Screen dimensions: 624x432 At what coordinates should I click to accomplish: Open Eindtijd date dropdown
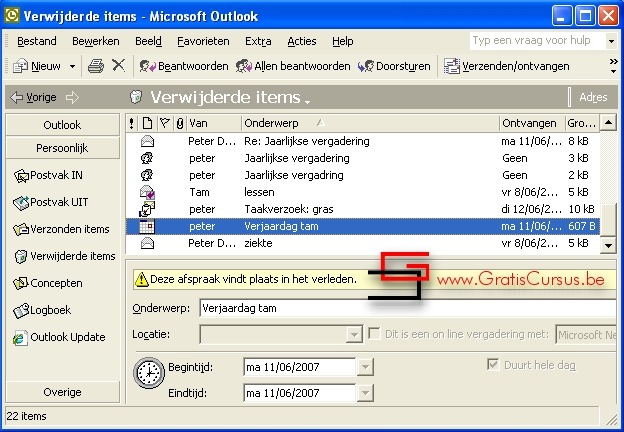pos(365,393)
